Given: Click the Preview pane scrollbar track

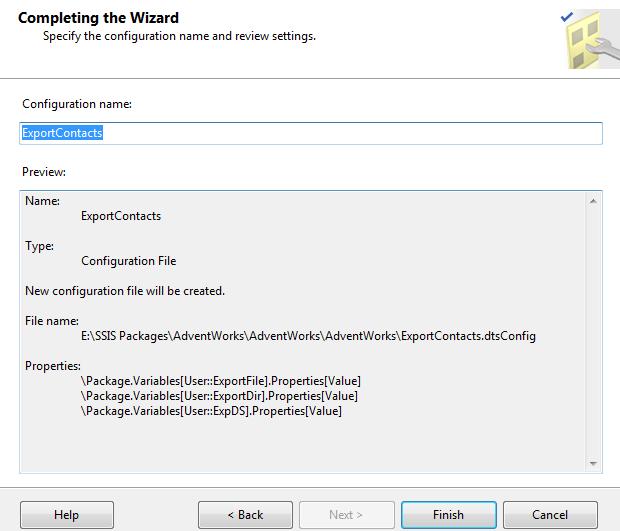Looking at the screenshot, I should click(594, 330).
